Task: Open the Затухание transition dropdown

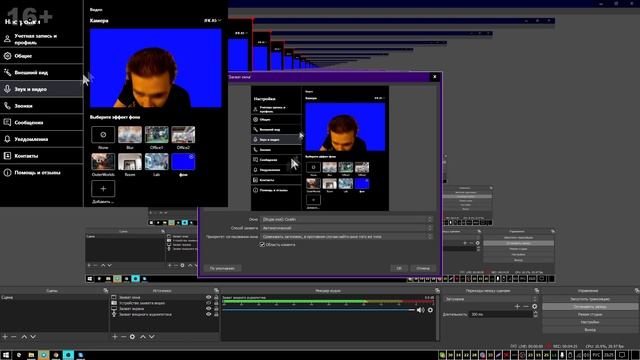Action: (491, 299)
